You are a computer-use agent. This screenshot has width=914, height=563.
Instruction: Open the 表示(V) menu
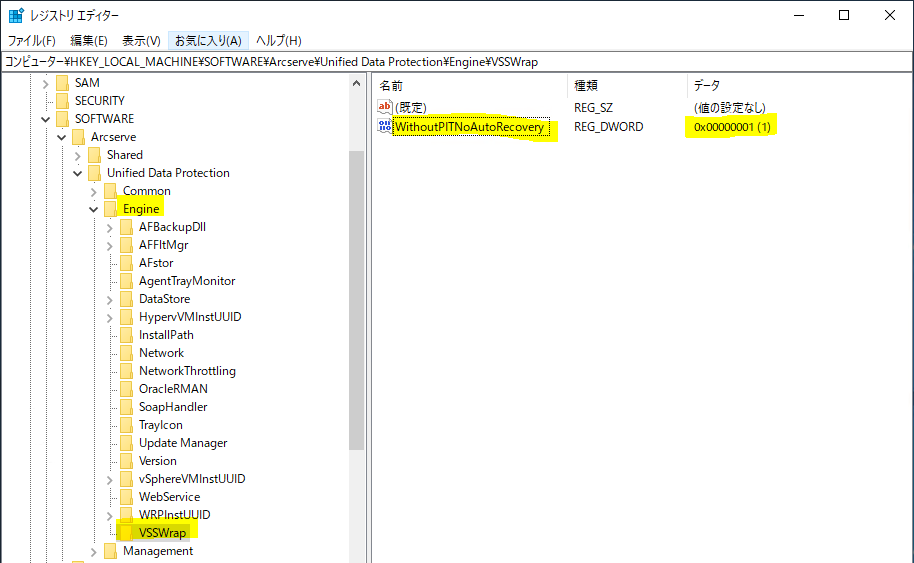(141, 41)
